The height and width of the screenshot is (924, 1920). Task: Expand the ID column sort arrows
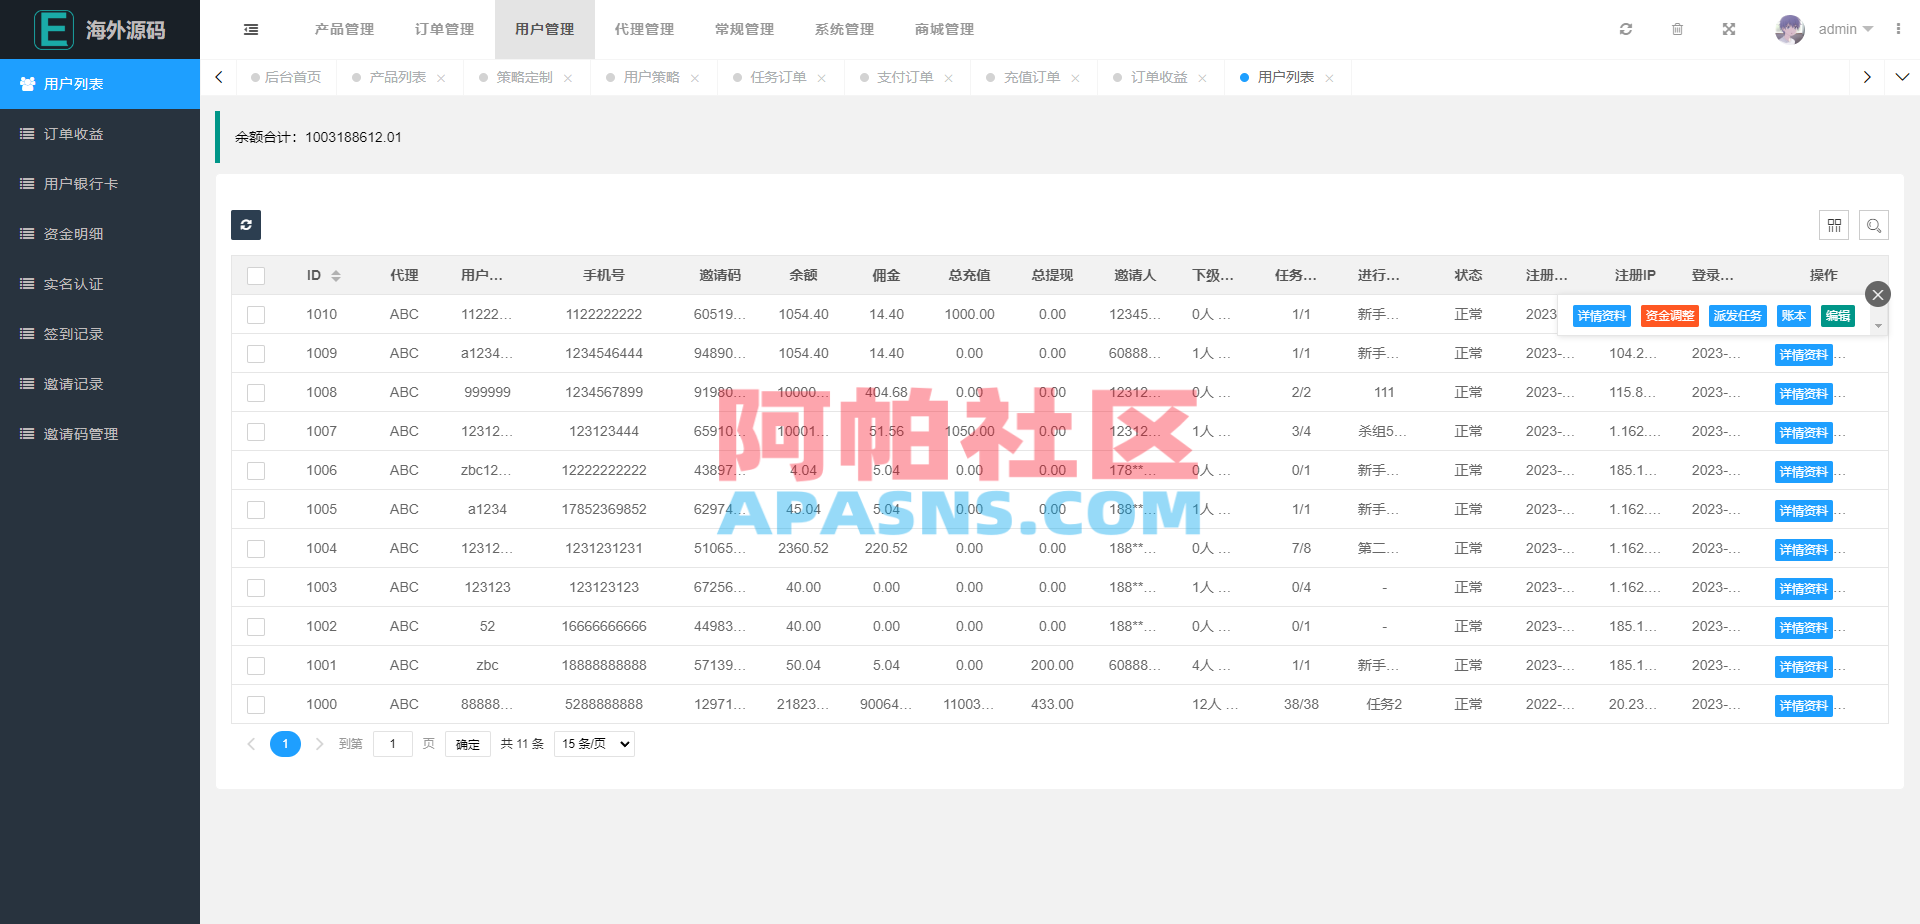click(336, 275)
